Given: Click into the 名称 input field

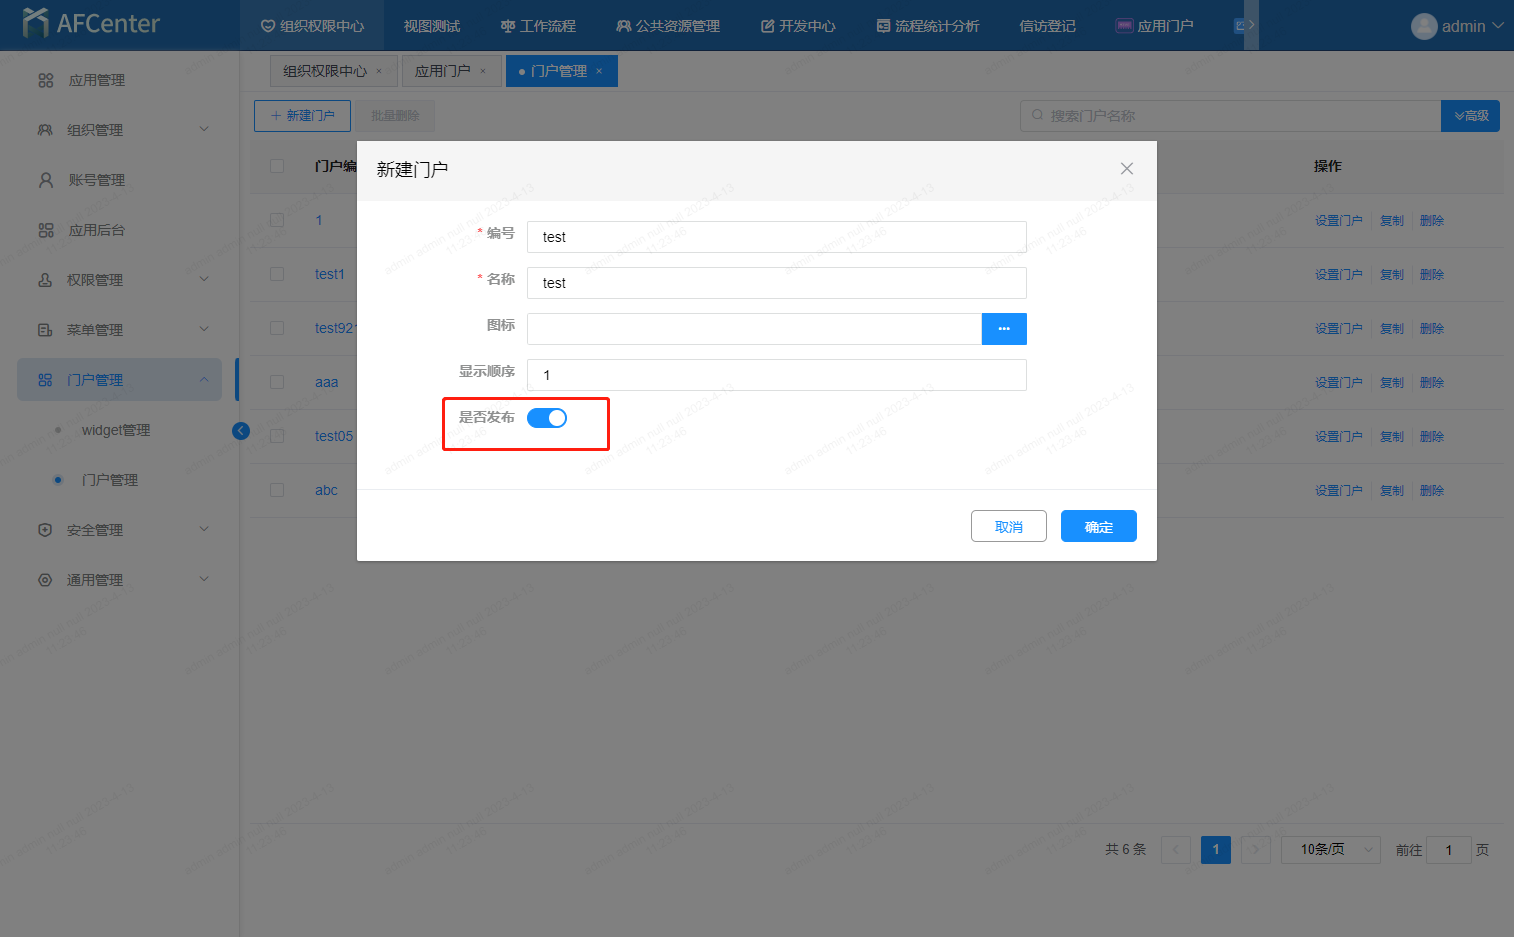Looking at the screenshot, I should [x=776, y=283].
